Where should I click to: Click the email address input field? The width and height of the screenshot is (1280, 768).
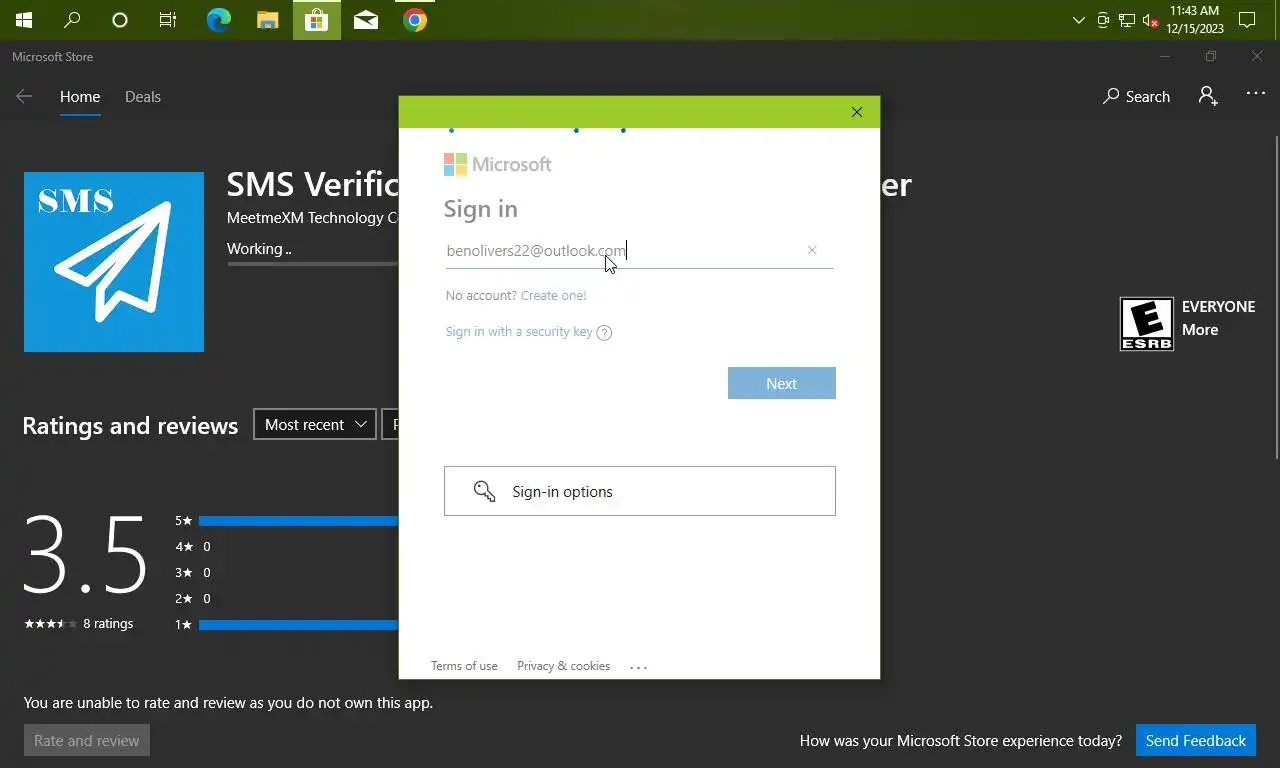(x=639, y=251)
